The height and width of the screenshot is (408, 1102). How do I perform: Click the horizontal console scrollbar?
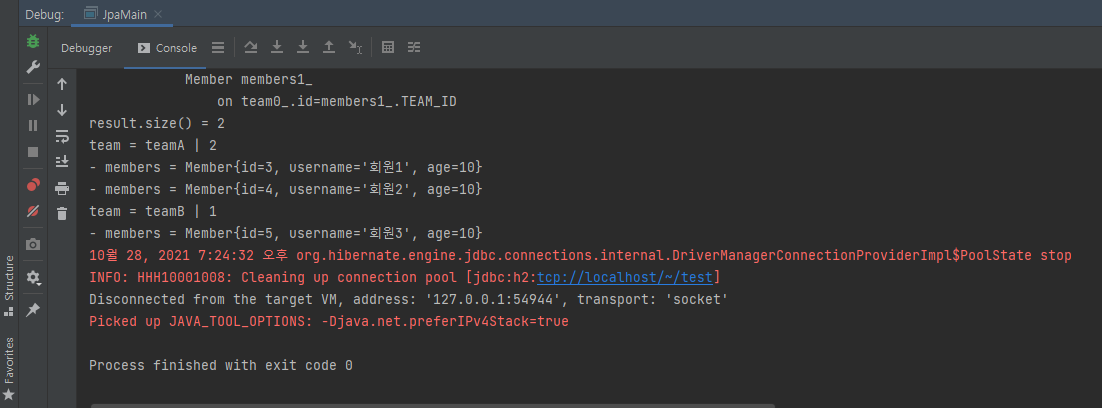pos(432,405)
